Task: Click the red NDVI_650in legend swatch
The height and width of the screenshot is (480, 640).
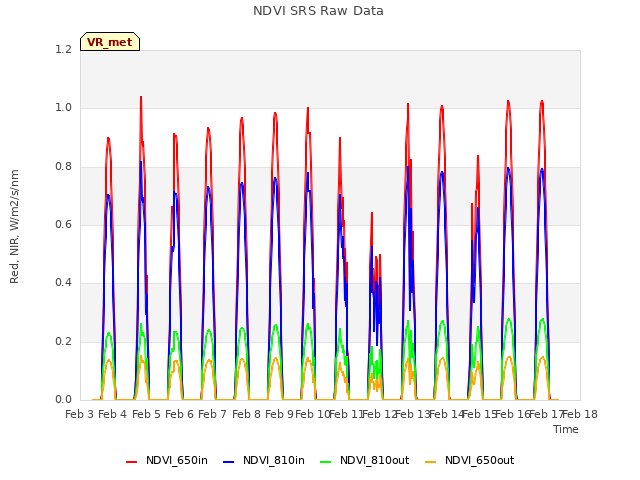Action: pyautogui.click(x=131, y=462)
